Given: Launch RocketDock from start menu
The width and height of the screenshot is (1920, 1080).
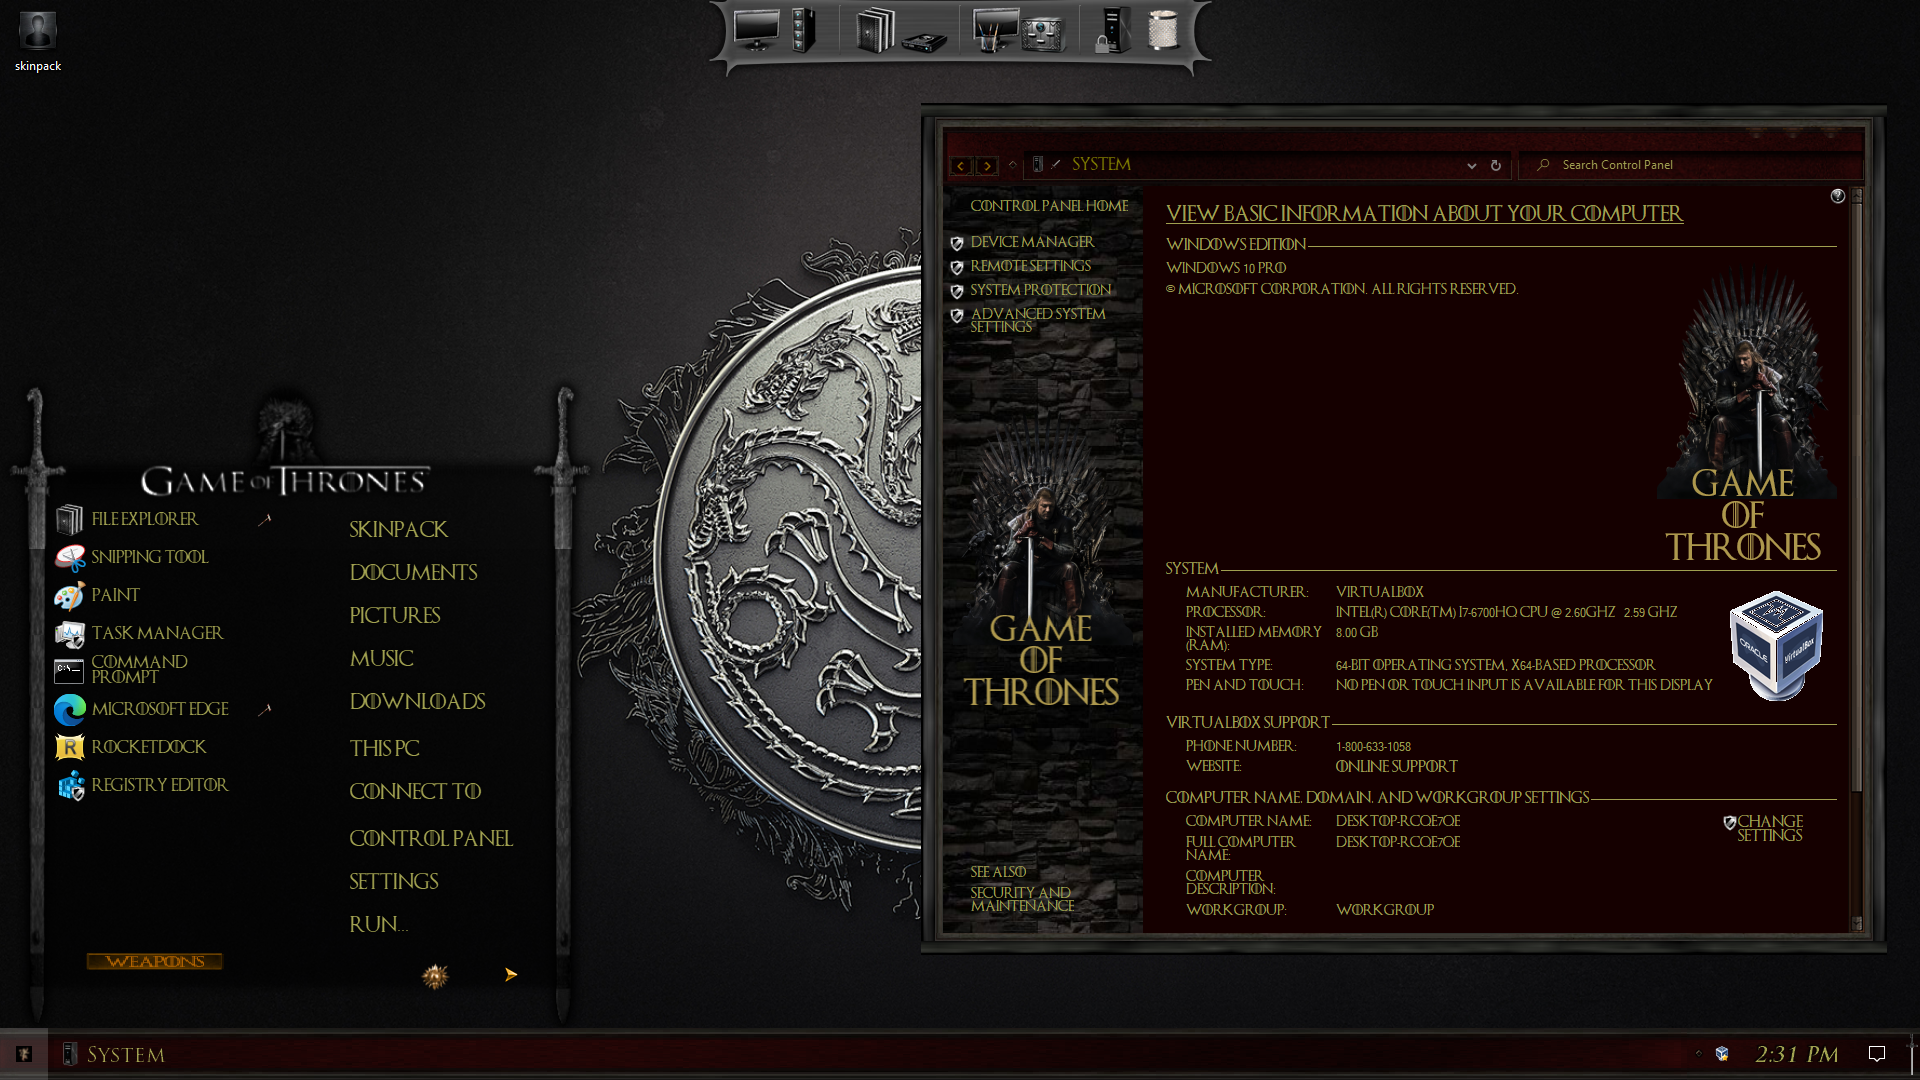Looking at the screenshot, I should [148, 747].
